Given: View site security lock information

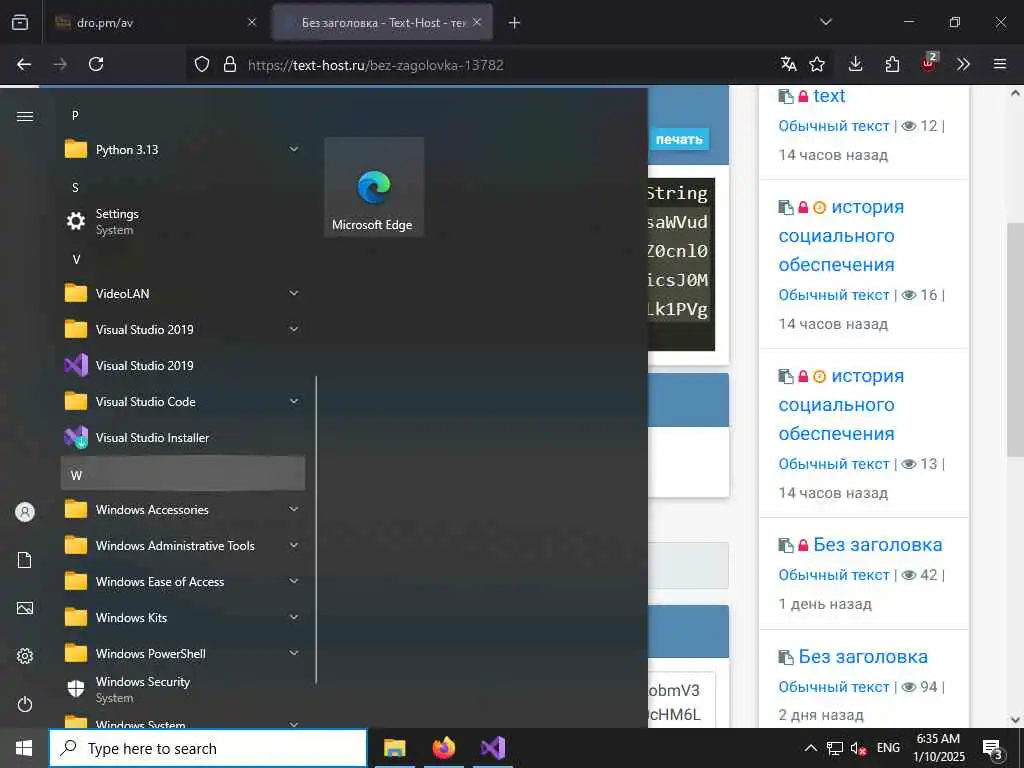Looking at the screenshot, I should (230, 64).
